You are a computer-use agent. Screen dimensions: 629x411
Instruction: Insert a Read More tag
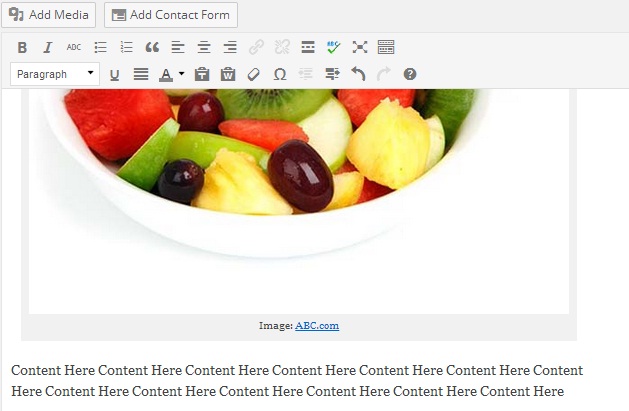coord(308,47)
